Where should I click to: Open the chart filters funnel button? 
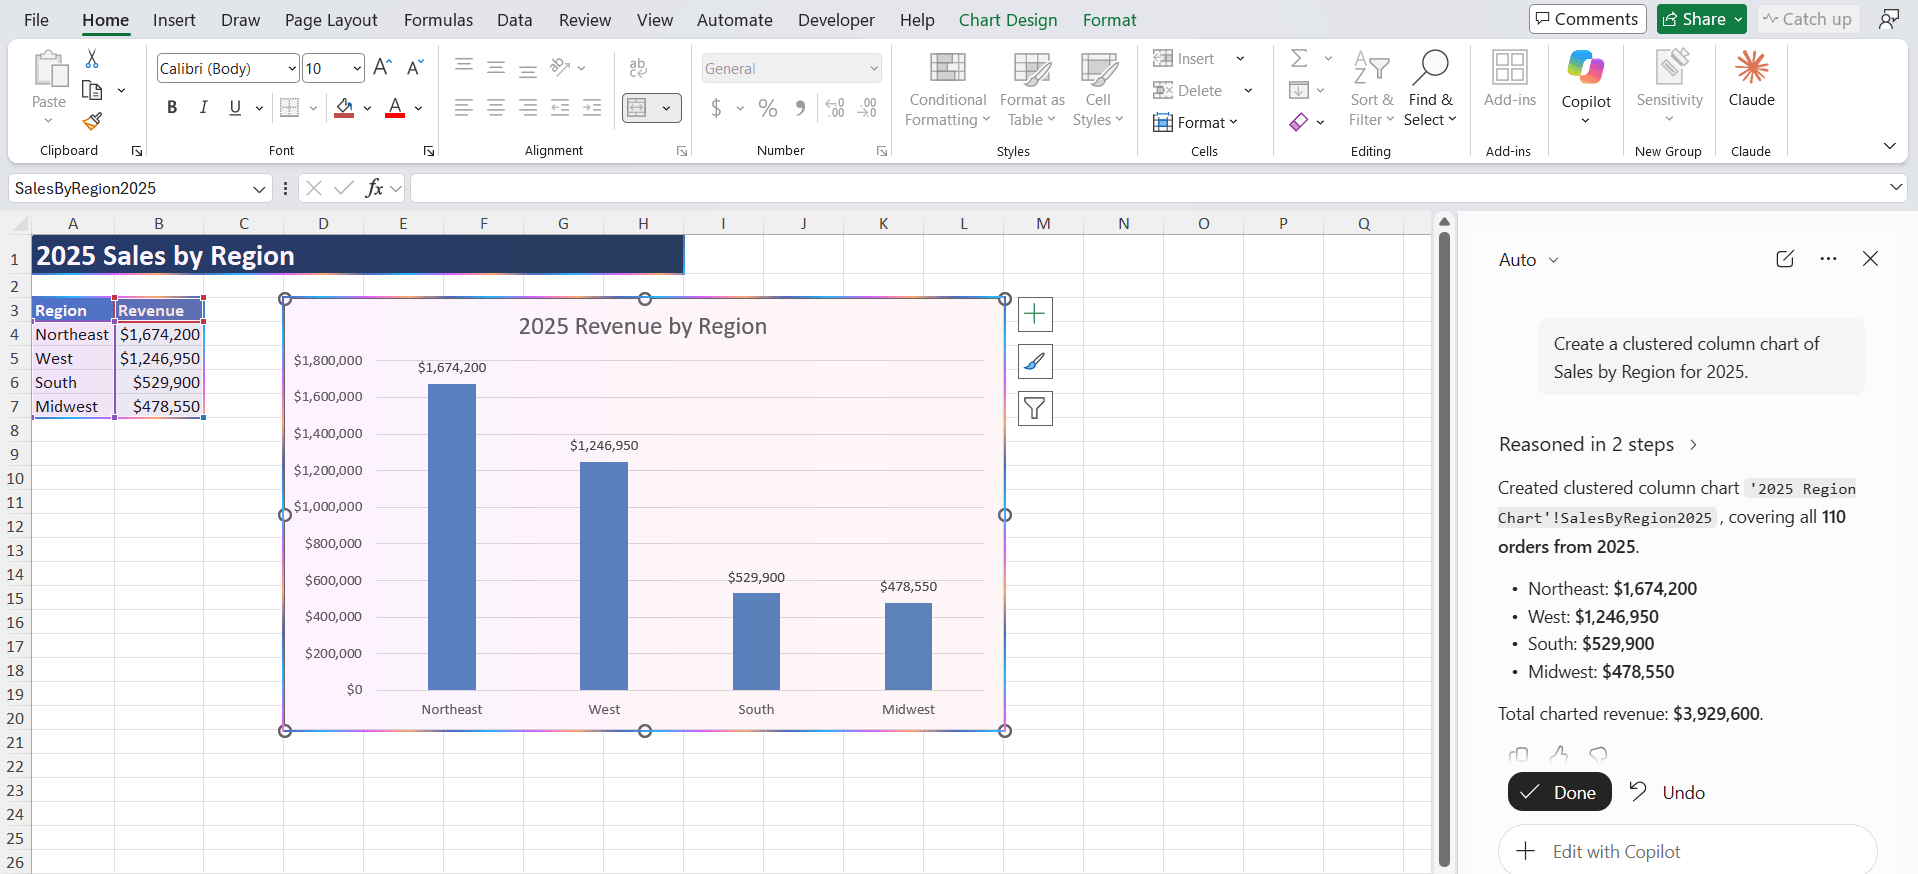[x=1035, y=408]
